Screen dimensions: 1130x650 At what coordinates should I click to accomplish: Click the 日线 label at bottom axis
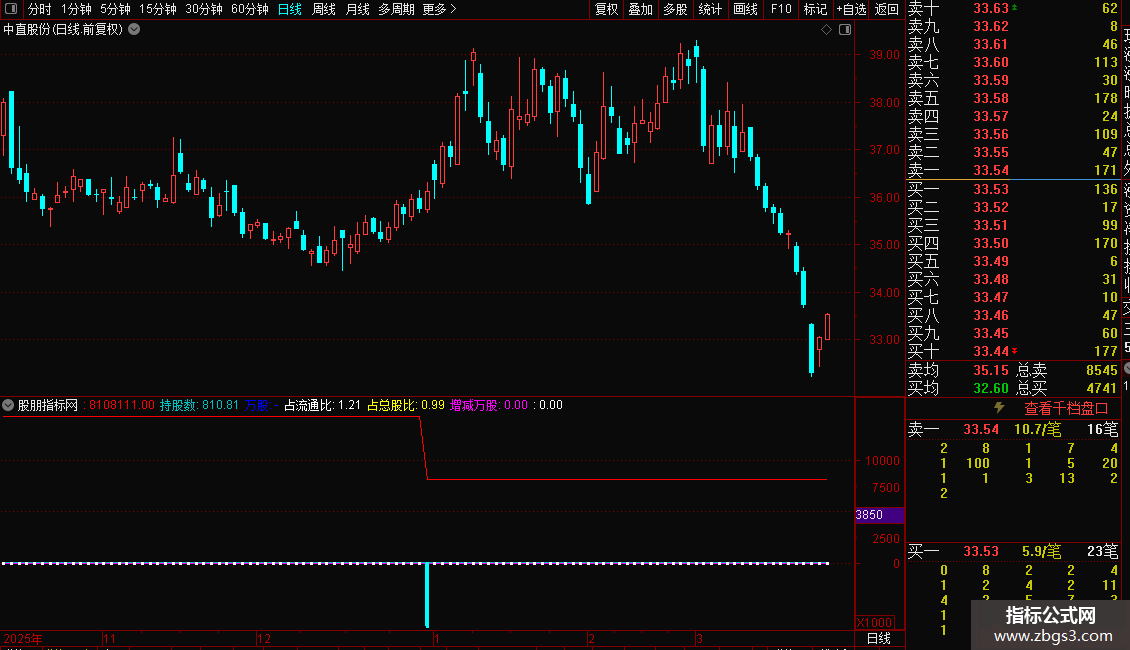(x=878, y=638)
